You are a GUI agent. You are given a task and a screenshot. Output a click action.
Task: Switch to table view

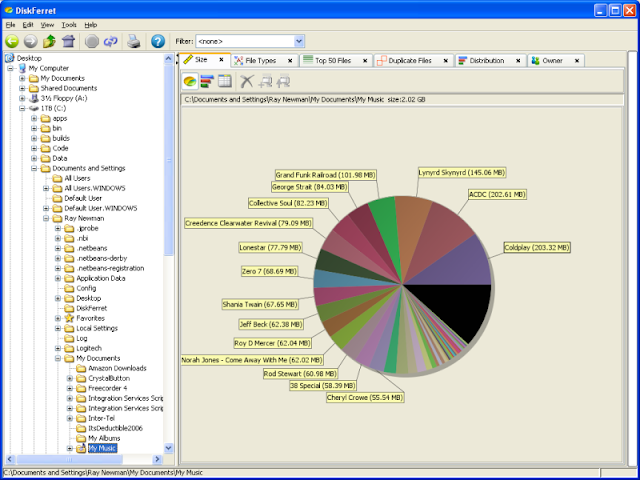[x=224, y=81]
